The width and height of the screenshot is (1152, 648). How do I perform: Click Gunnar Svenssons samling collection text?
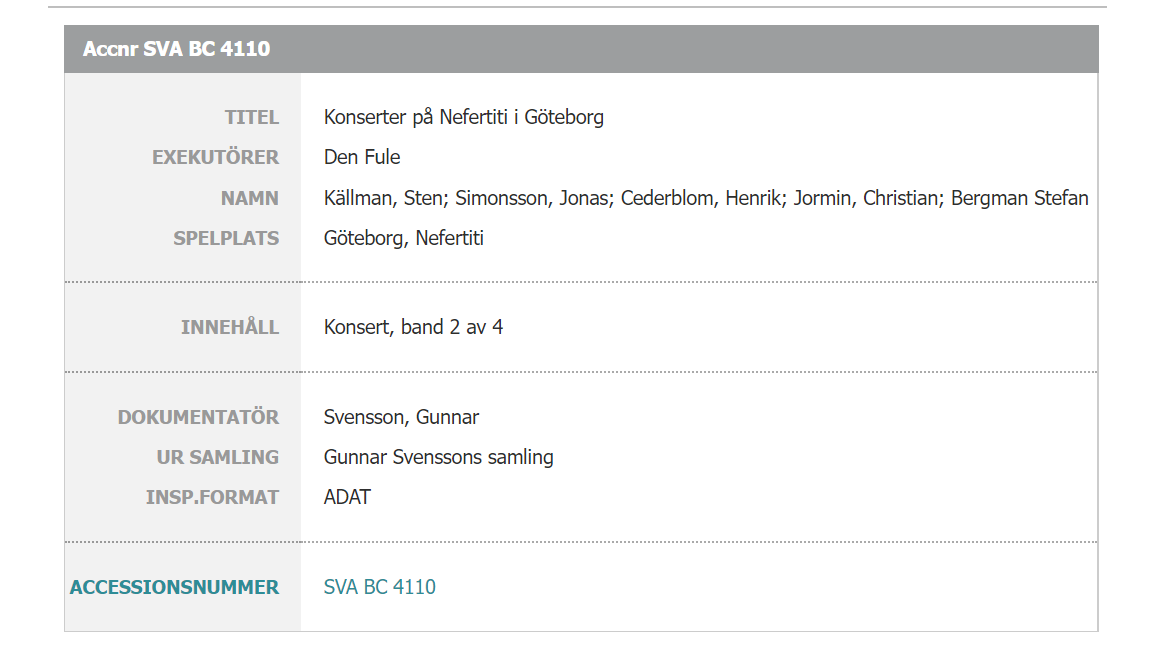pyautogui.click(x=439, y=458)
